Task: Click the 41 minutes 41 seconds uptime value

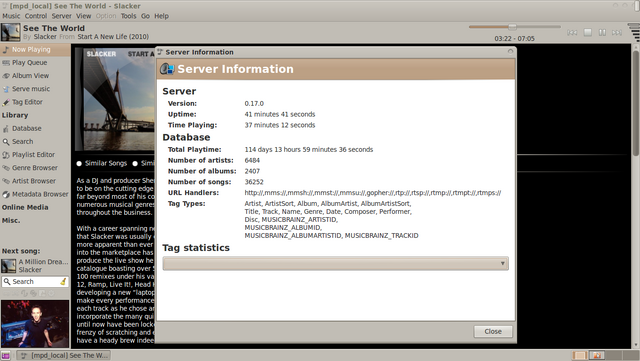Action: pos(280,114)
